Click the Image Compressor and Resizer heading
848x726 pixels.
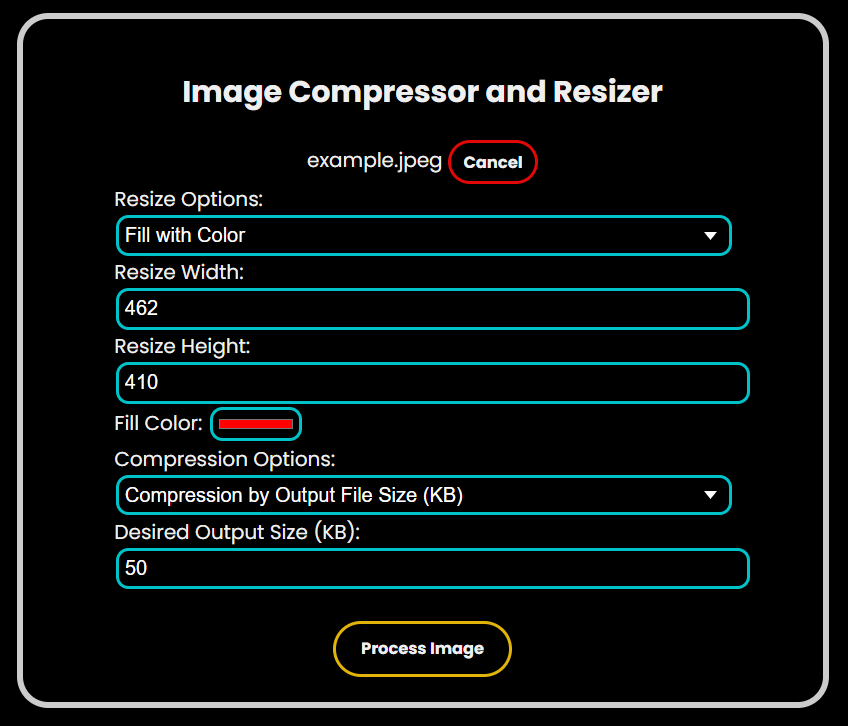coord(422,92)
